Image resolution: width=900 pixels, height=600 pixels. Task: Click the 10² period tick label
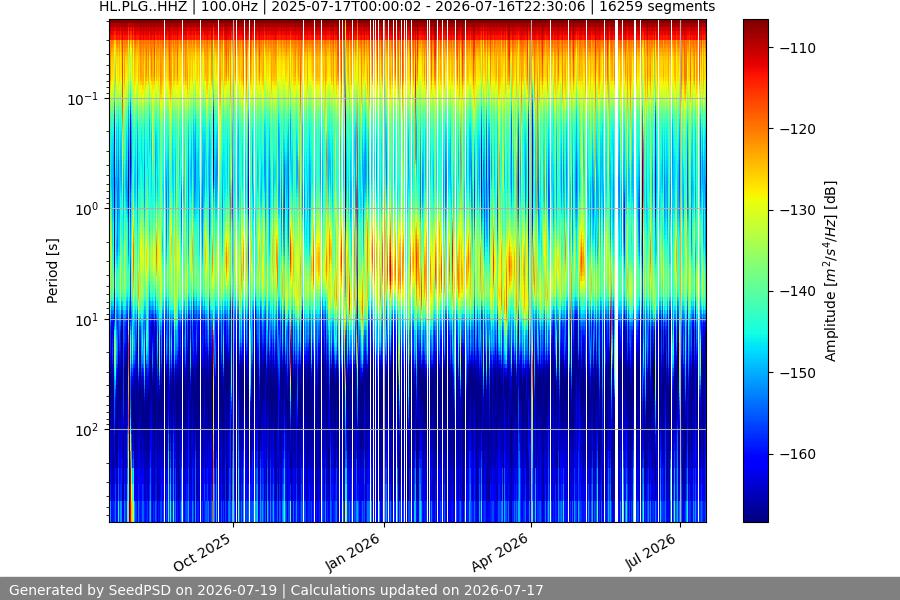[x=87, y=431]
